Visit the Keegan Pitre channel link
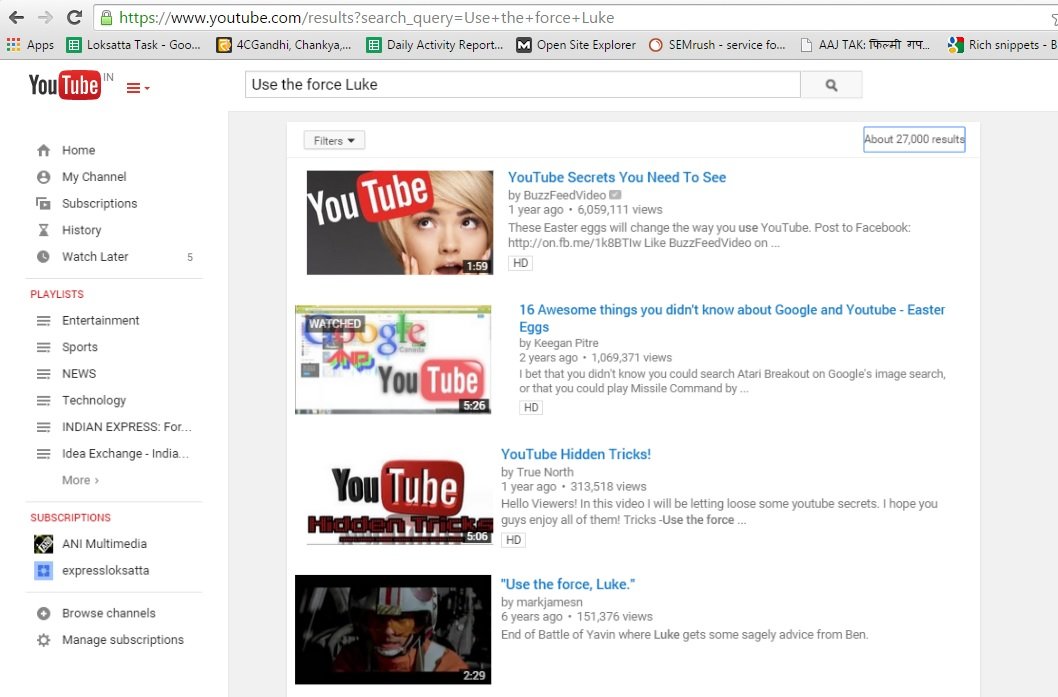The height and width of the screenshot is (697, 1058). point(566,343)
